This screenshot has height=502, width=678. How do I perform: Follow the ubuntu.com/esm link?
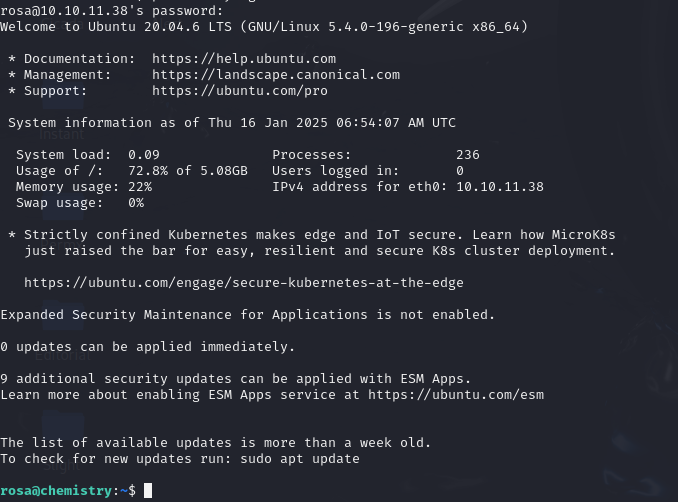pyautogui.click(x=456, y=395)
